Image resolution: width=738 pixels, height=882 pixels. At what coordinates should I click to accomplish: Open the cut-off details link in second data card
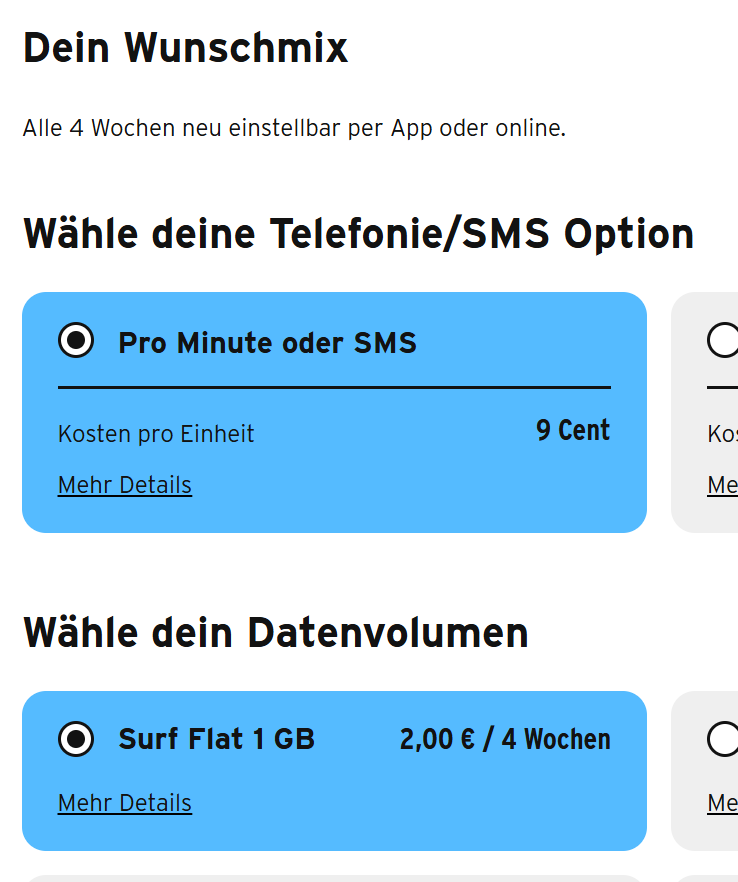pyautogui.click(x=723, y=803)
